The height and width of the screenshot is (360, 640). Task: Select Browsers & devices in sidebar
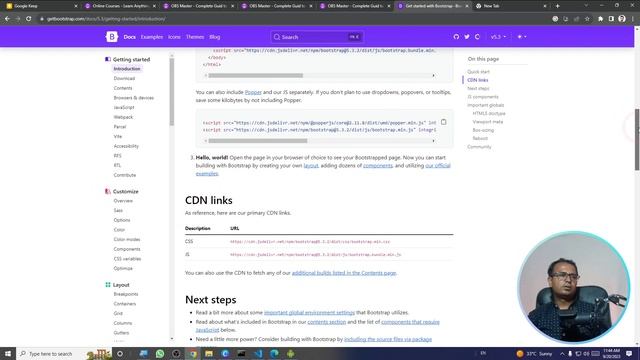[133, 98]
